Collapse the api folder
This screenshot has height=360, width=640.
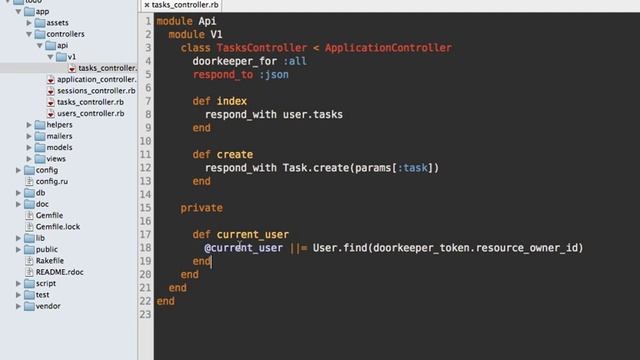click(40, 46)
